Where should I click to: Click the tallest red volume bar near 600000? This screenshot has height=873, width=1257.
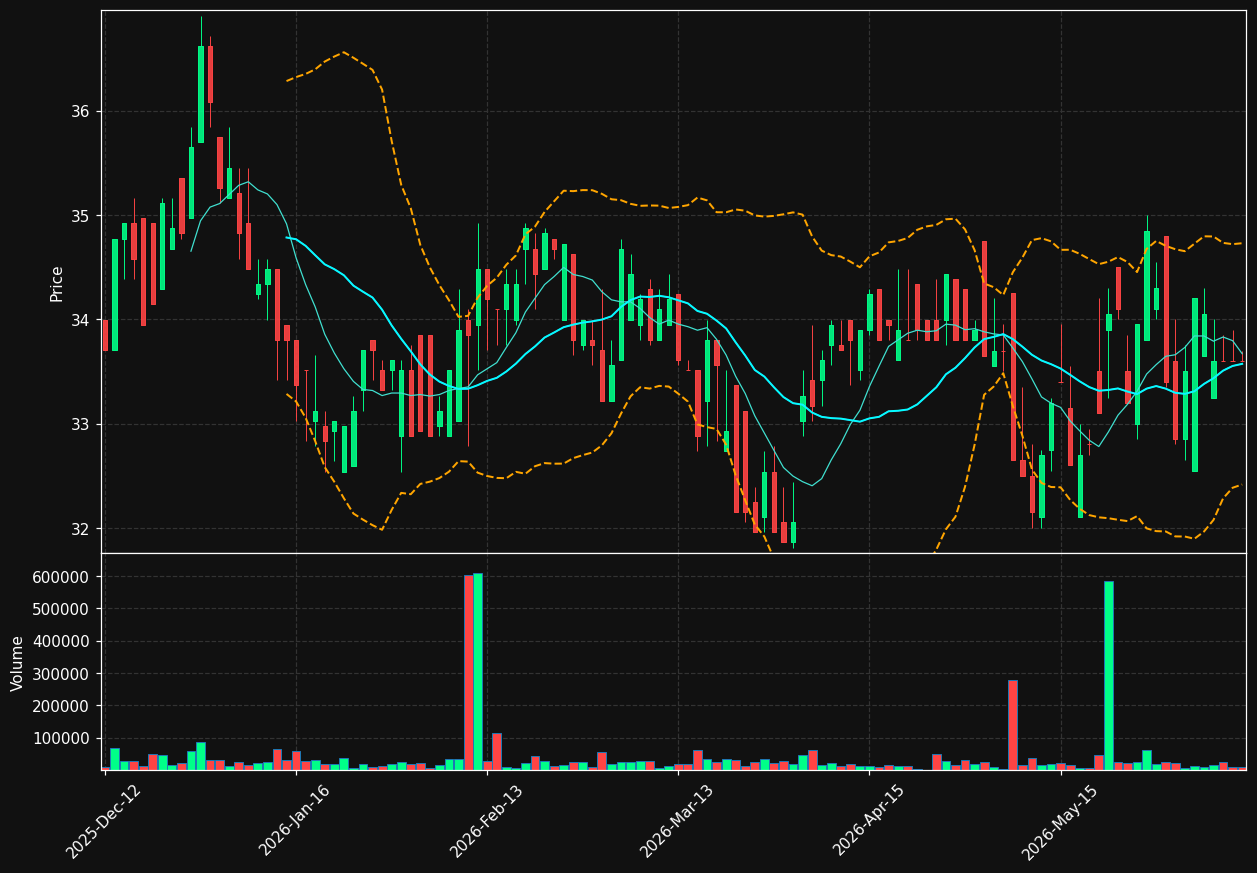tap(468, 672)
